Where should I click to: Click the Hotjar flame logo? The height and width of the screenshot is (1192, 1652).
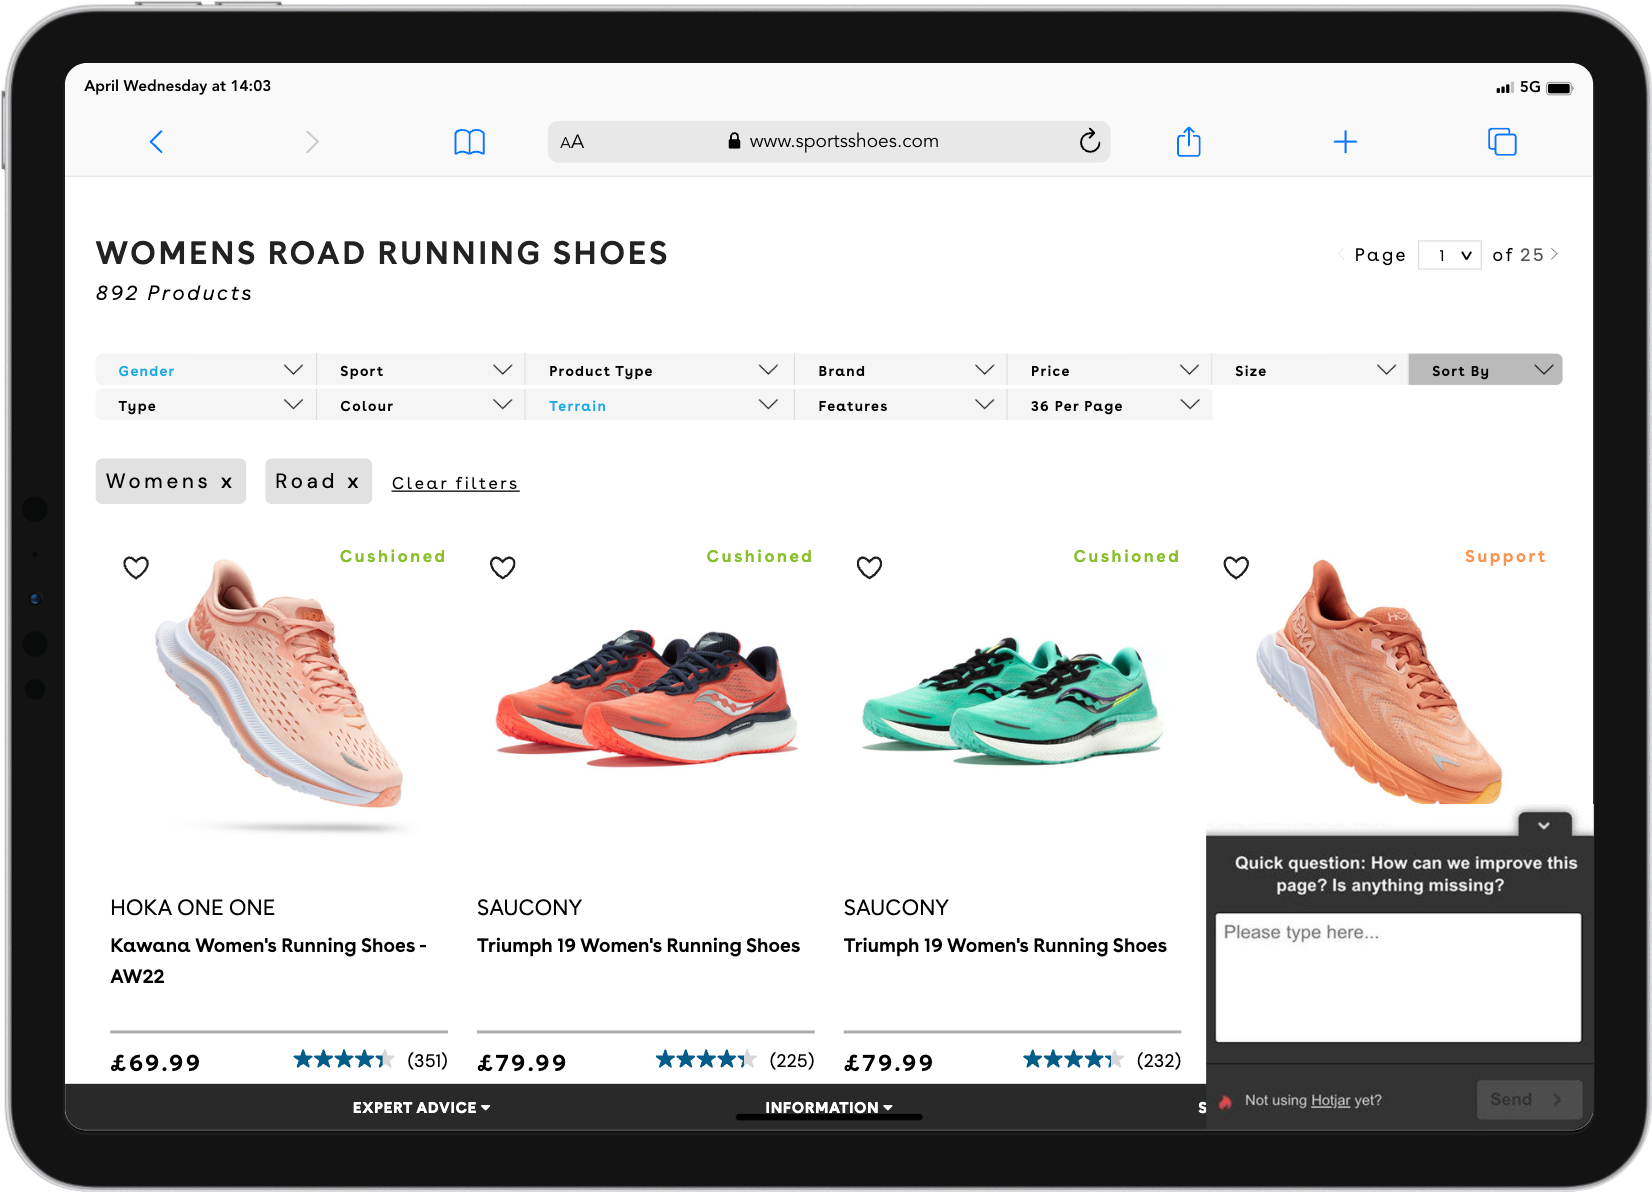tap(1225, 1101)
